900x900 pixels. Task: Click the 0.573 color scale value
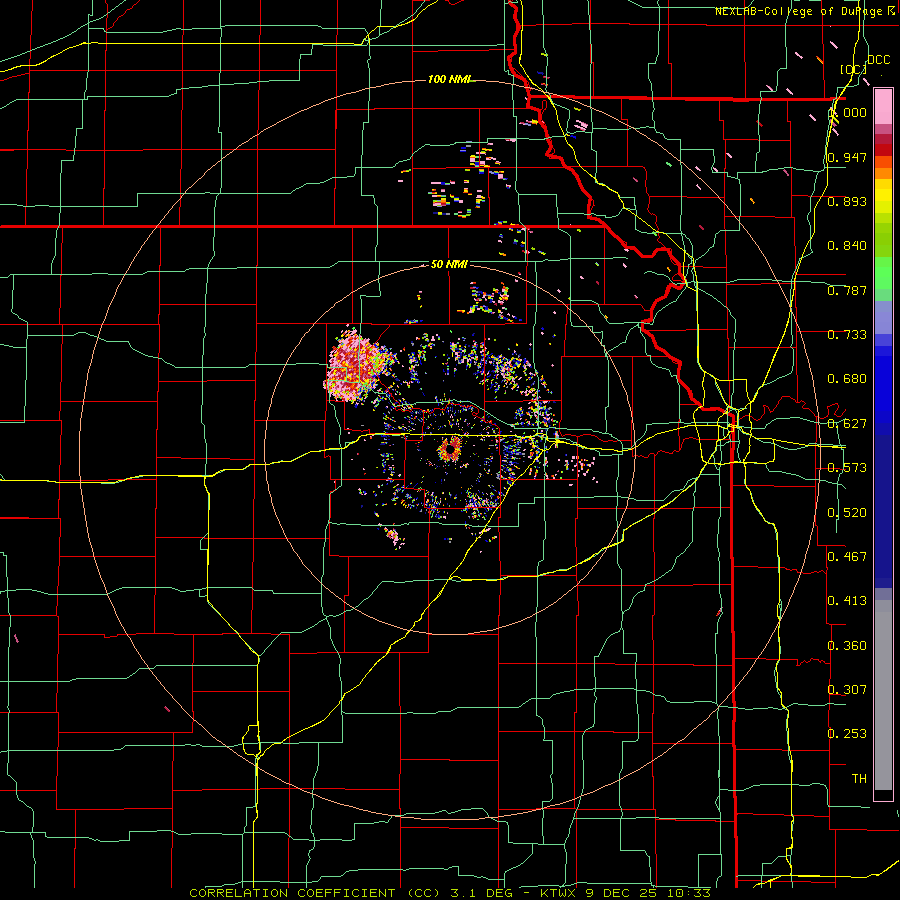[x=847, y=468]
